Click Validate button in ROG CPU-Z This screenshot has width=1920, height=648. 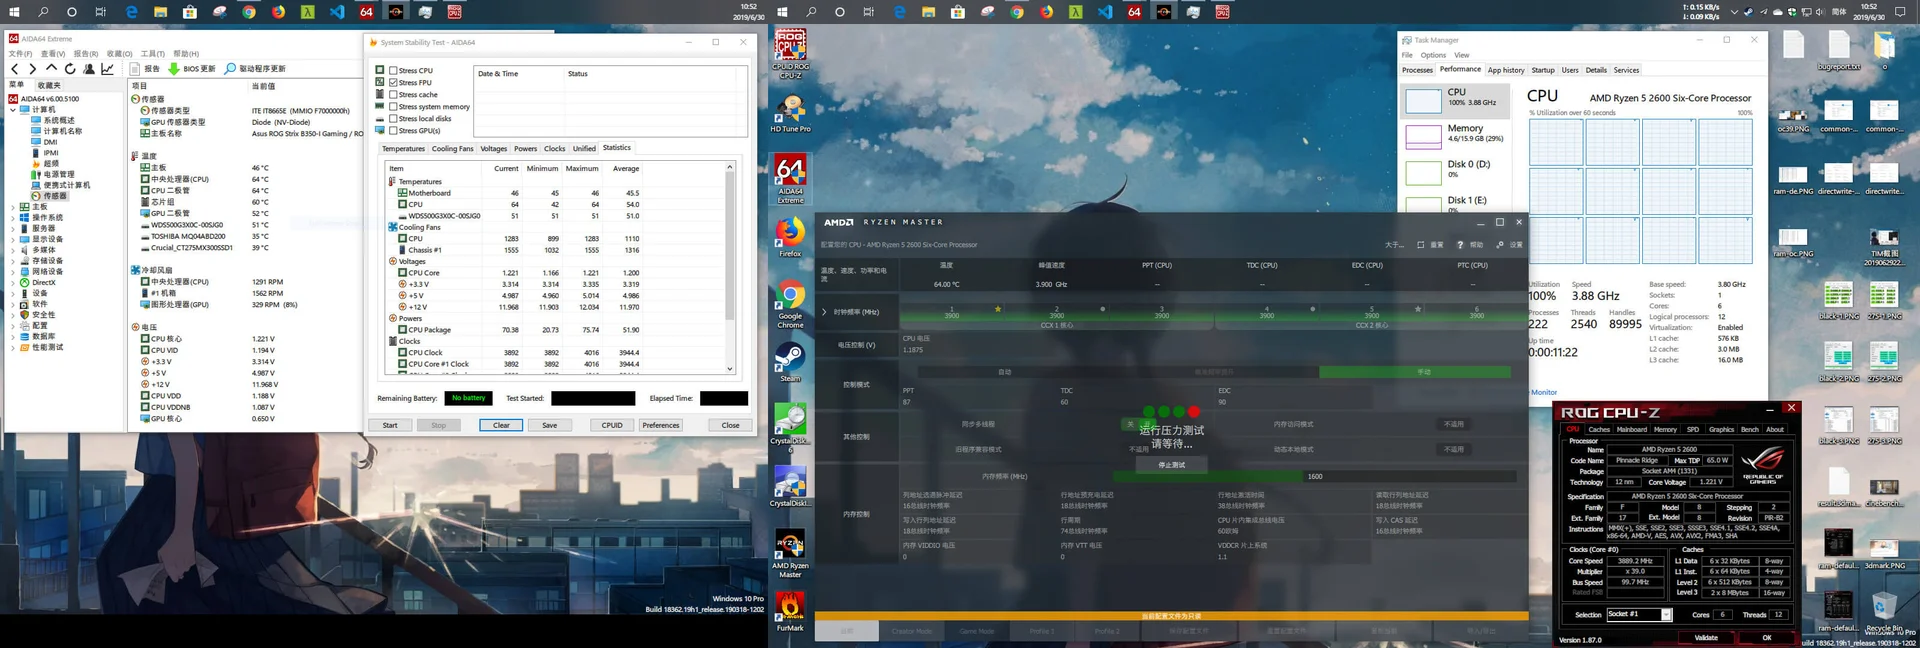coord(1706,637)
